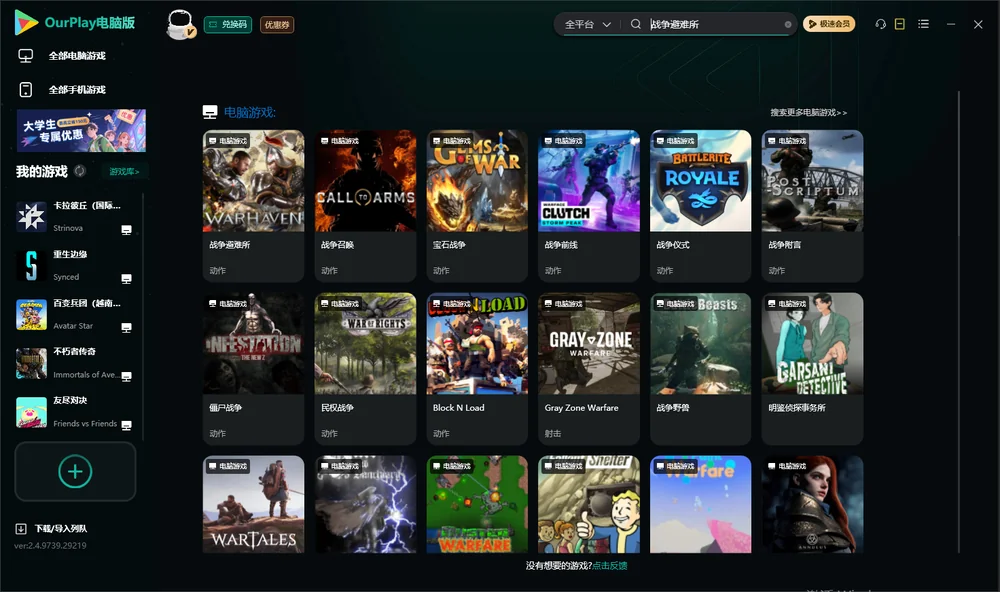Open the Gems of War game thumbnail
The image size is (1000, 592).
(x=477, y=181)
